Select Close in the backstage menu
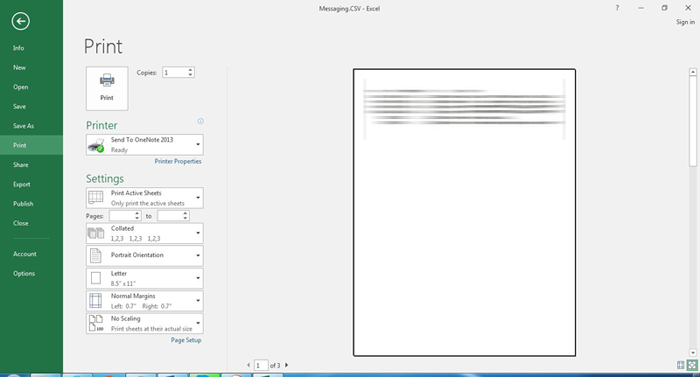Image resolution: width=700 pixels, height=377 pixels. click(x=31, y=223)
